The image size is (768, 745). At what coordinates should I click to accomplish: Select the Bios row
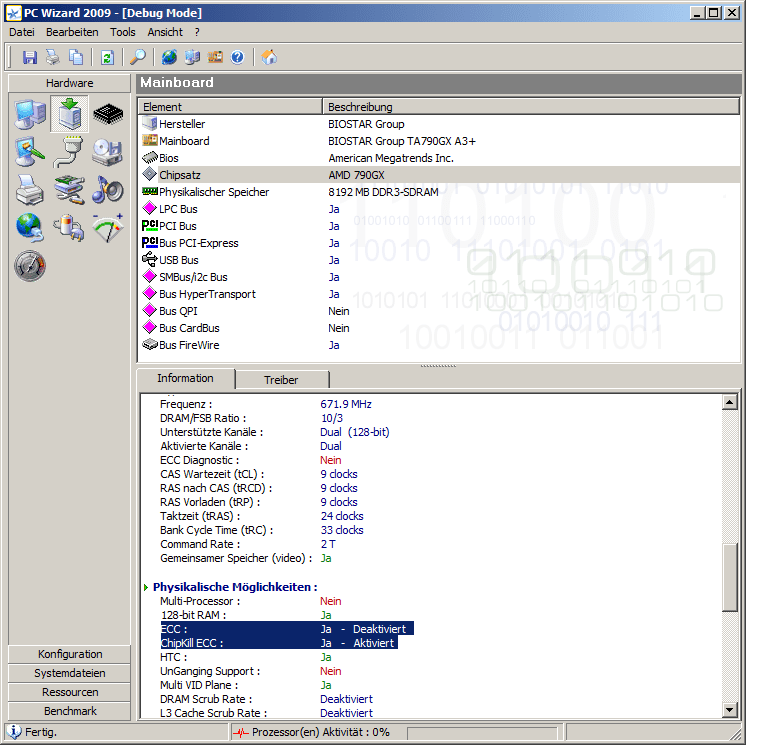tap(439, 158)
